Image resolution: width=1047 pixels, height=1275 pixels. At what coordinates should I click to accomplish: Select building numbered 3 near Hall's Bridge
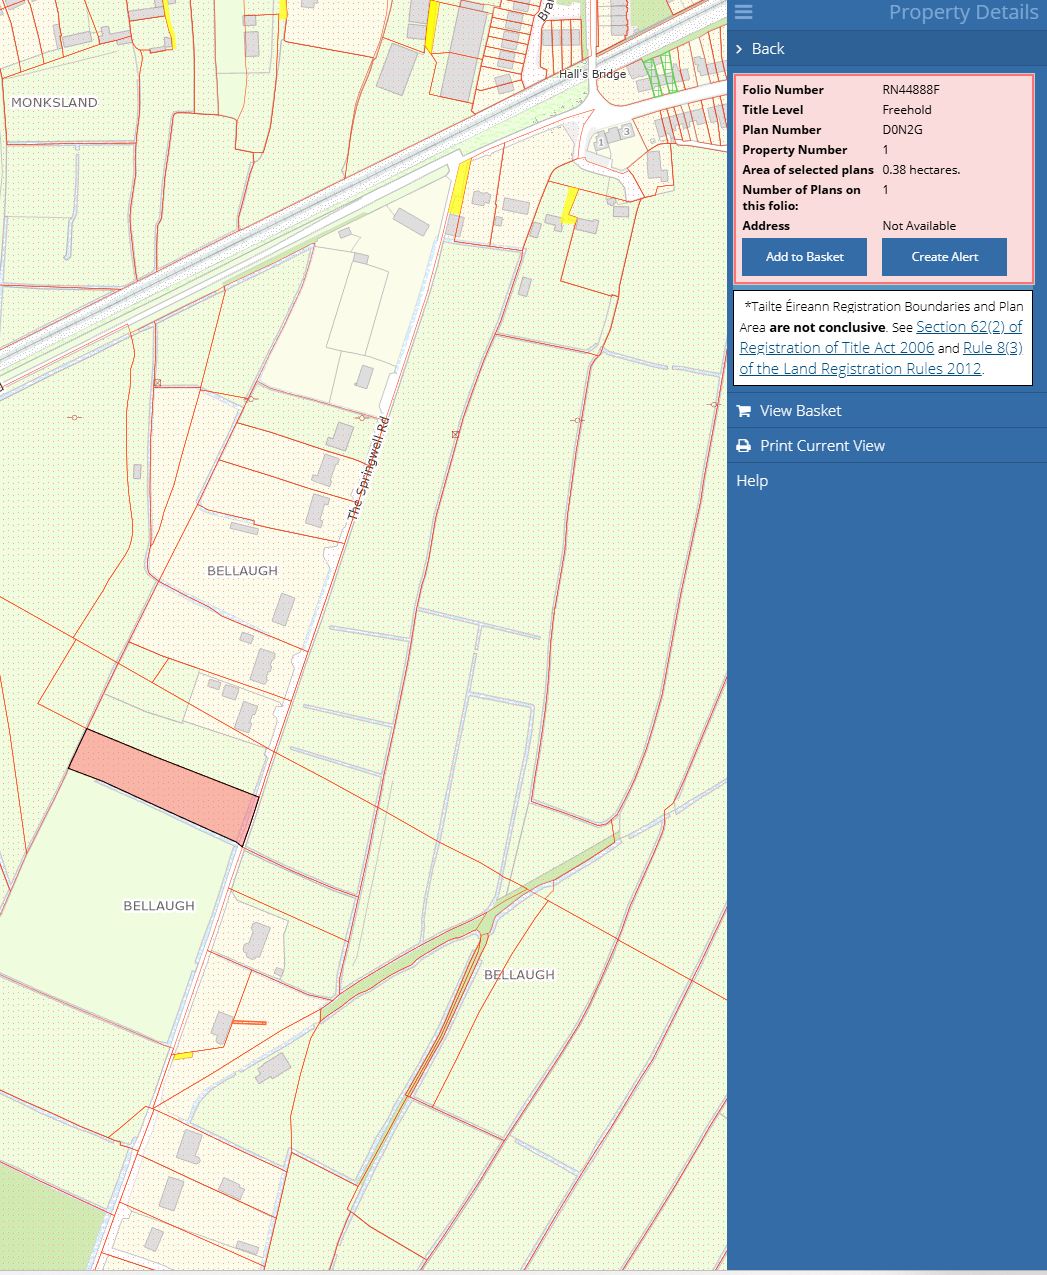coord(626,132)
